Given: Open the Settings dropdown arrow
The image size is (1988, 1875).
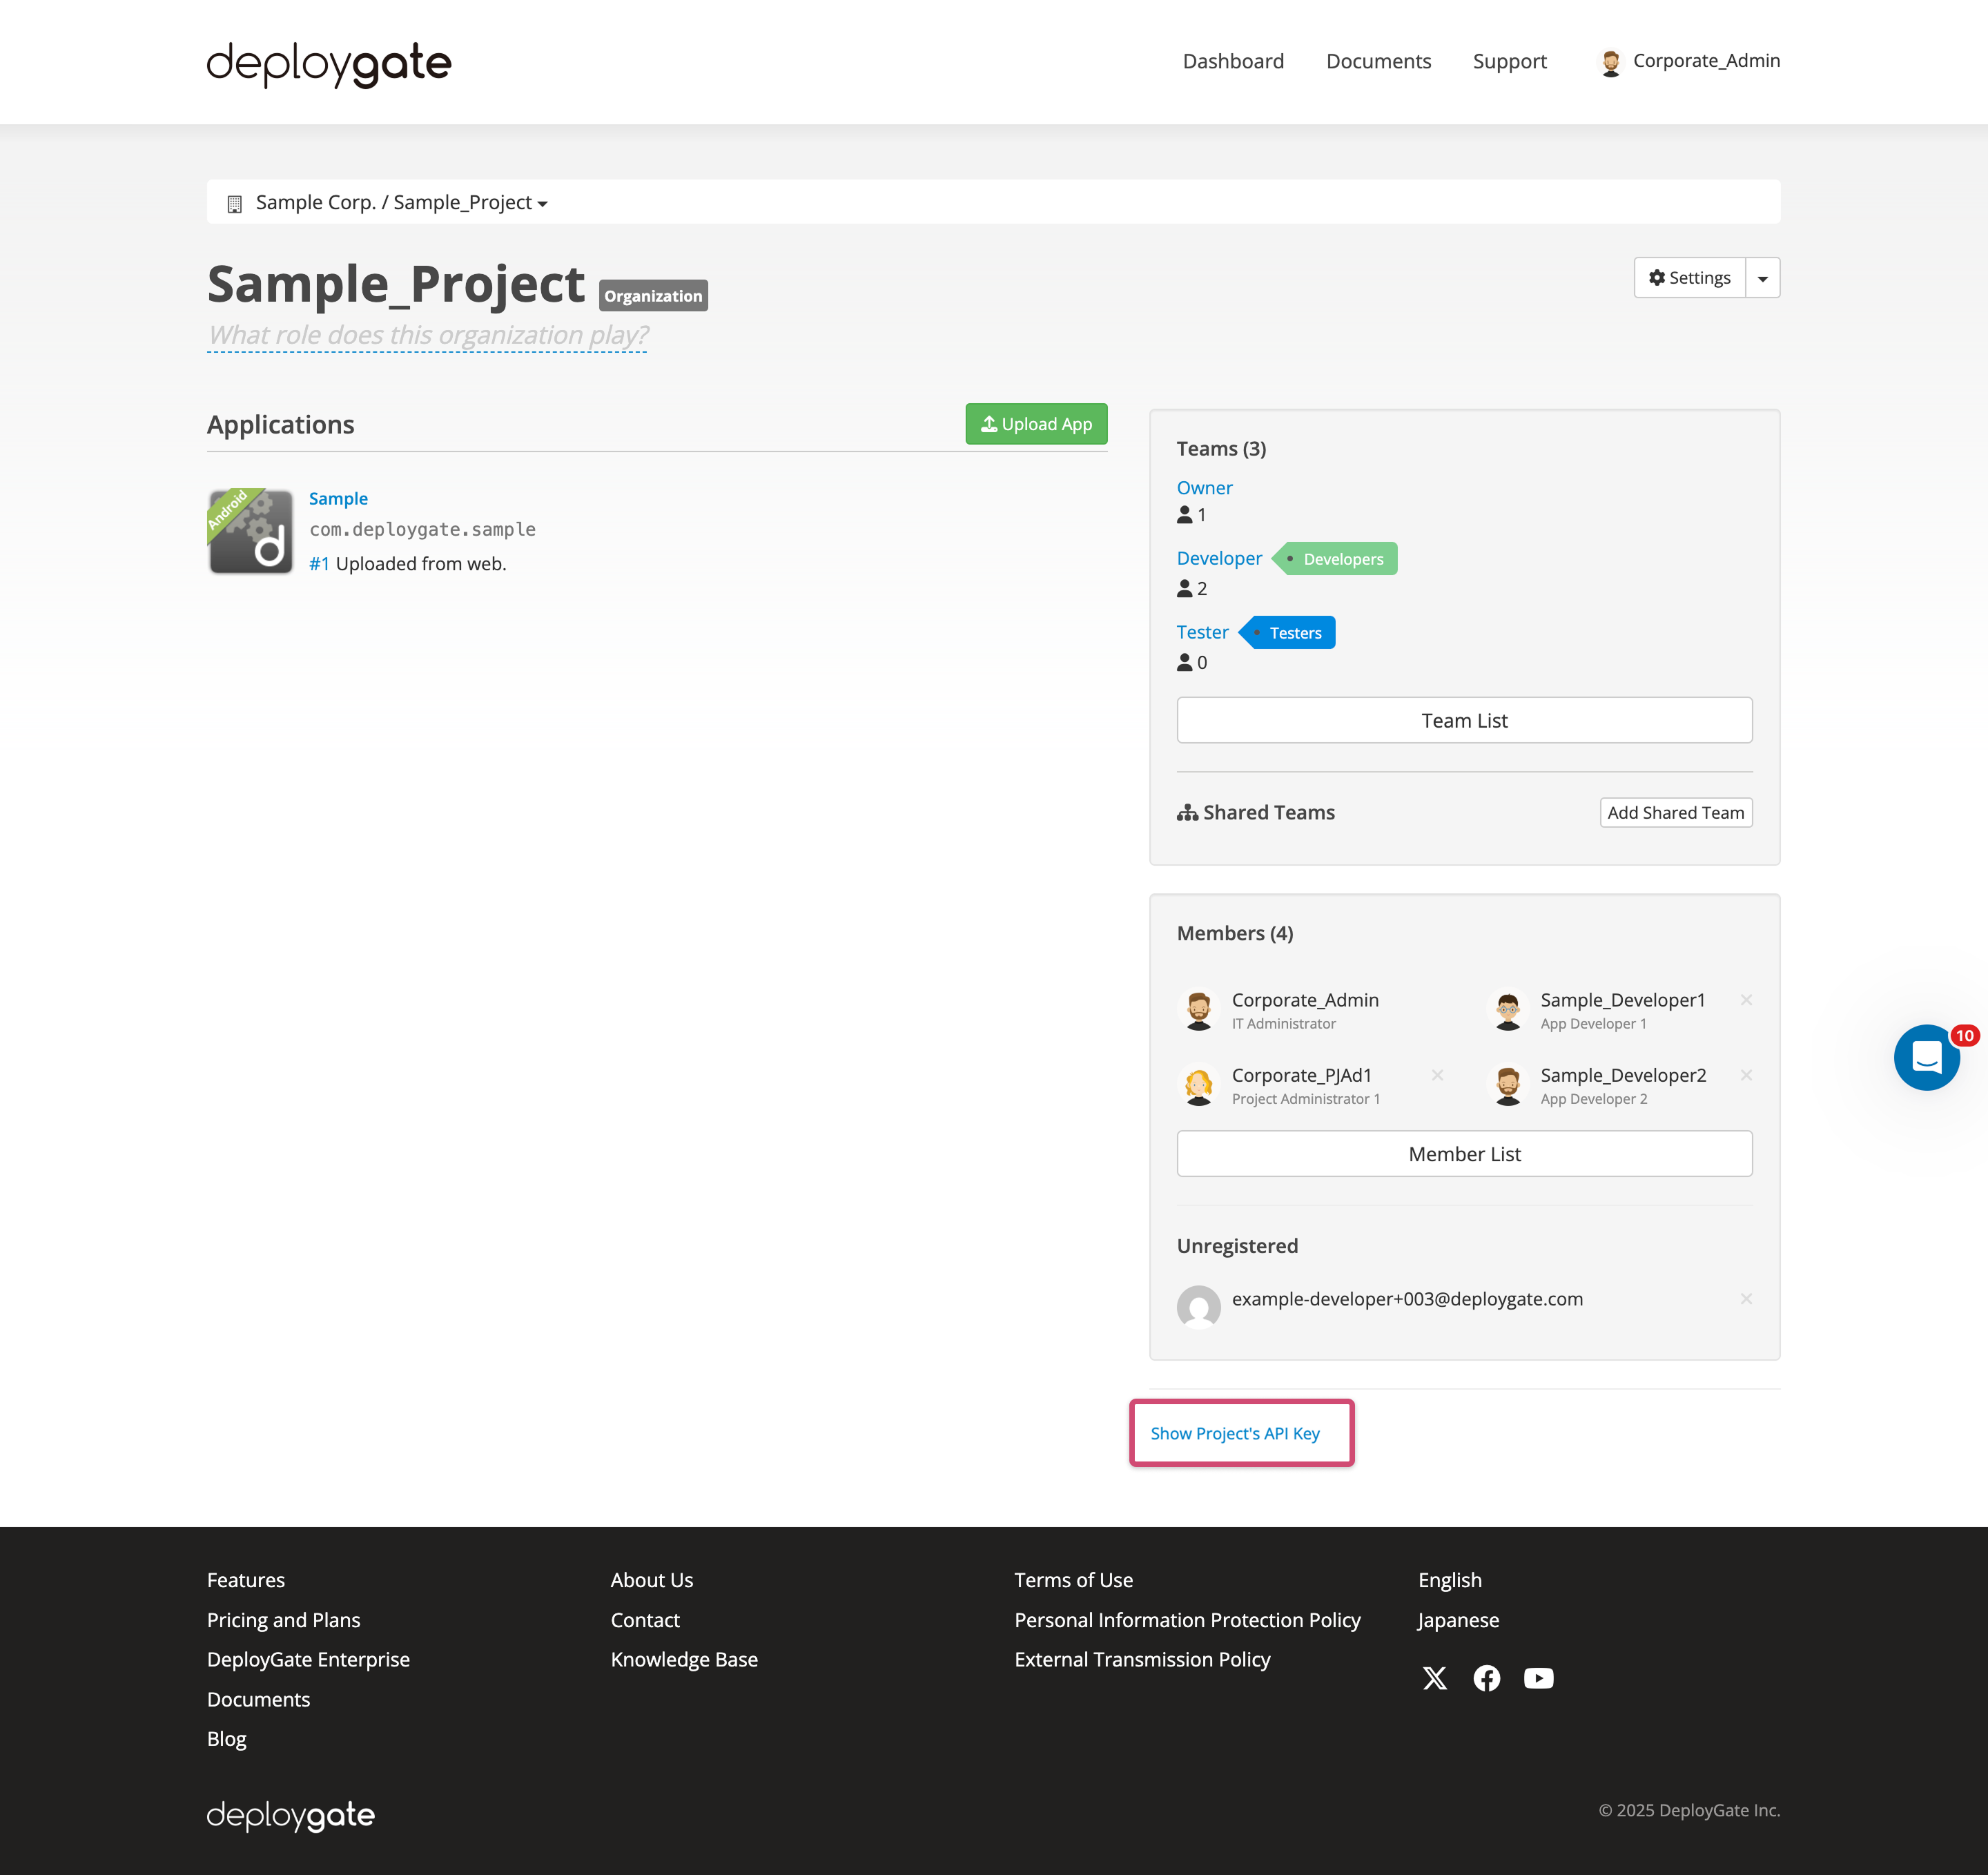Looking at the screenshot, I should pos(1763,277).
